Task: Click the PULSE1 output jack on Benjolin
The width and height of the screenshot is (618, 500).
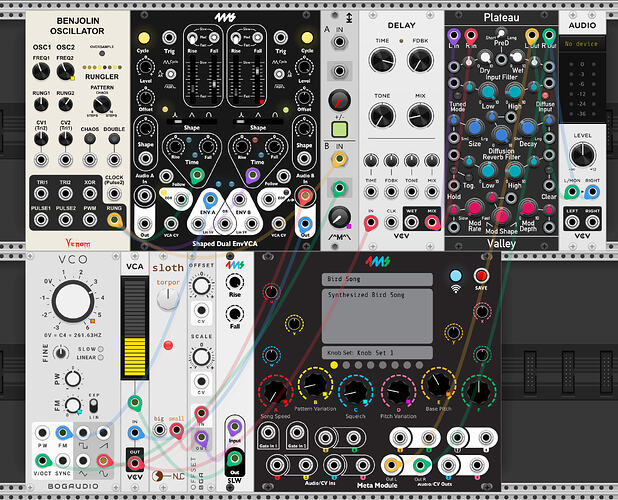Action: click(x=41, y=220)
